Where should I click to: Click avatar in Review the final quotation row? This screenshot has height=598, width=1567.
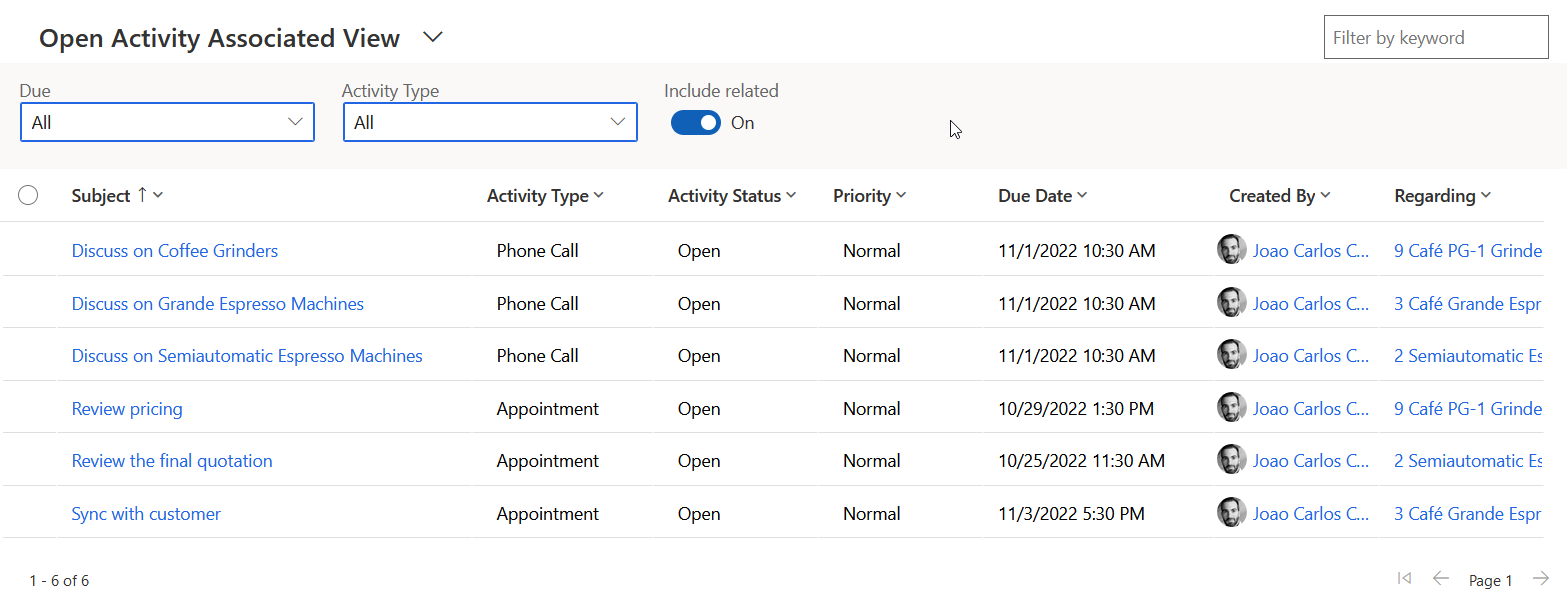pyautogui.click(x=1231, y=460)
